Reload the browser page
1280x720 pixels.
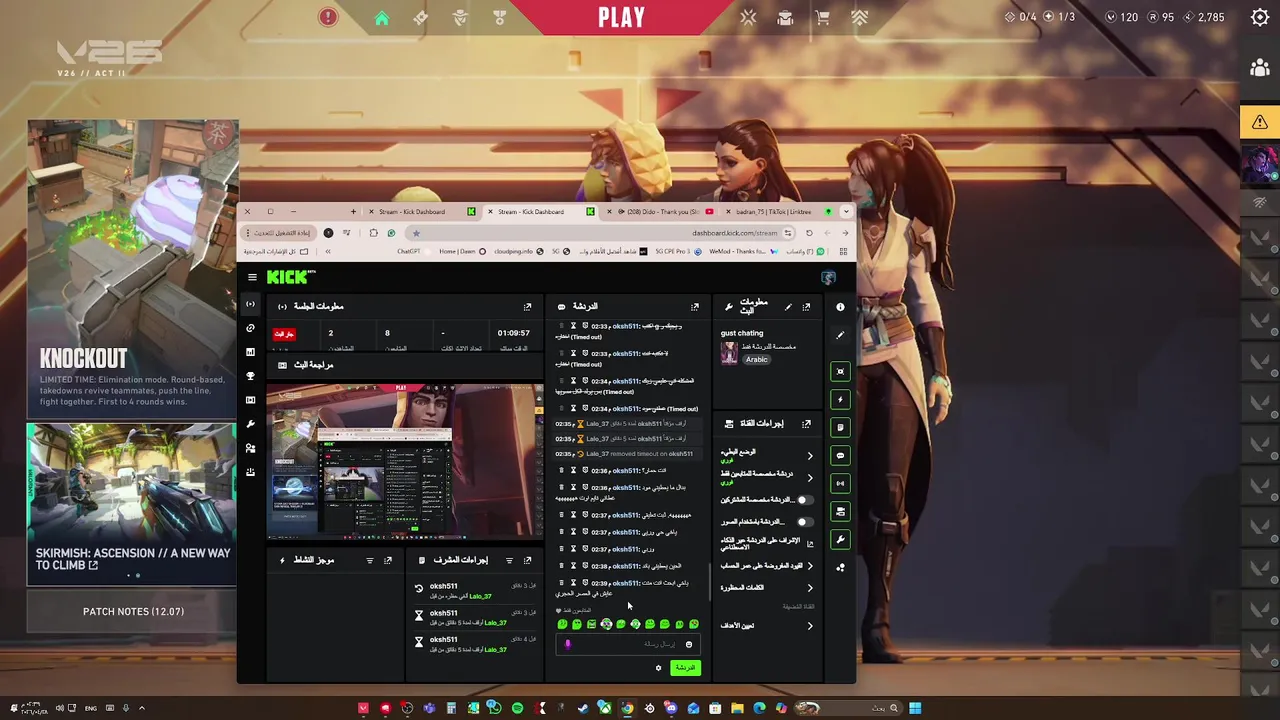809,233
